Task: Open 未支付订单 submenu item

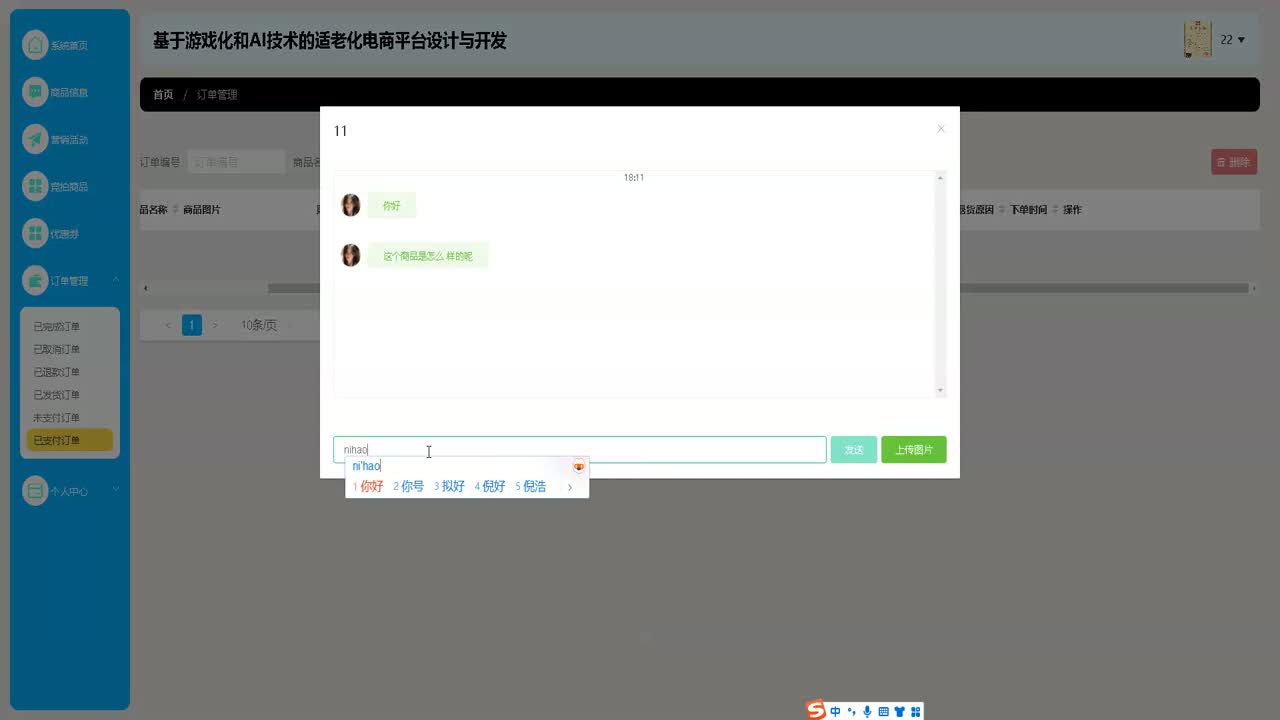Action: coord(57,418)
